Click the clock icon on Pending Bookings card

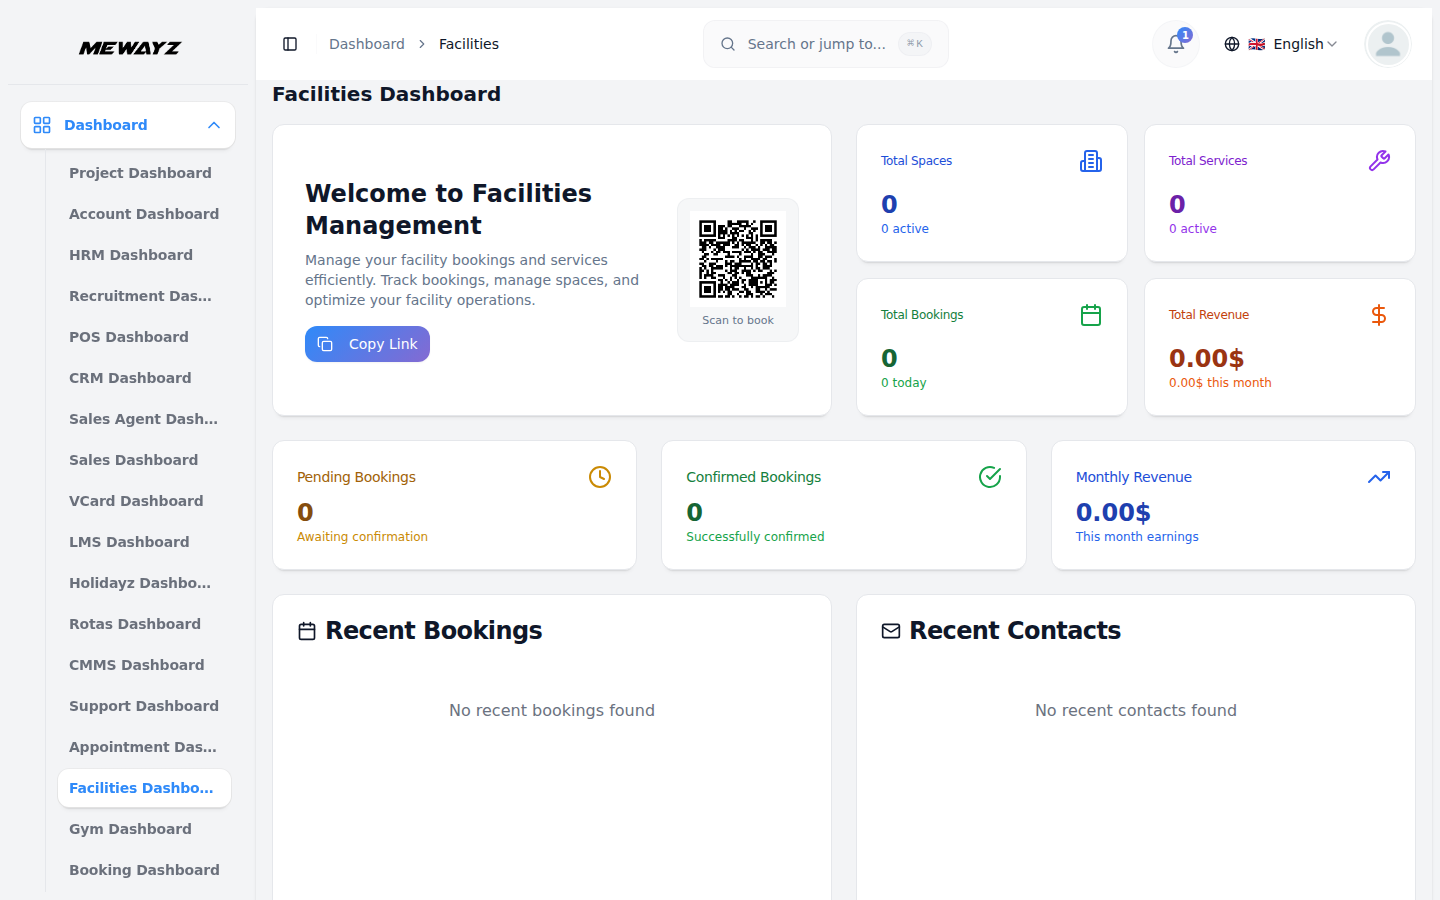[600, 477]
